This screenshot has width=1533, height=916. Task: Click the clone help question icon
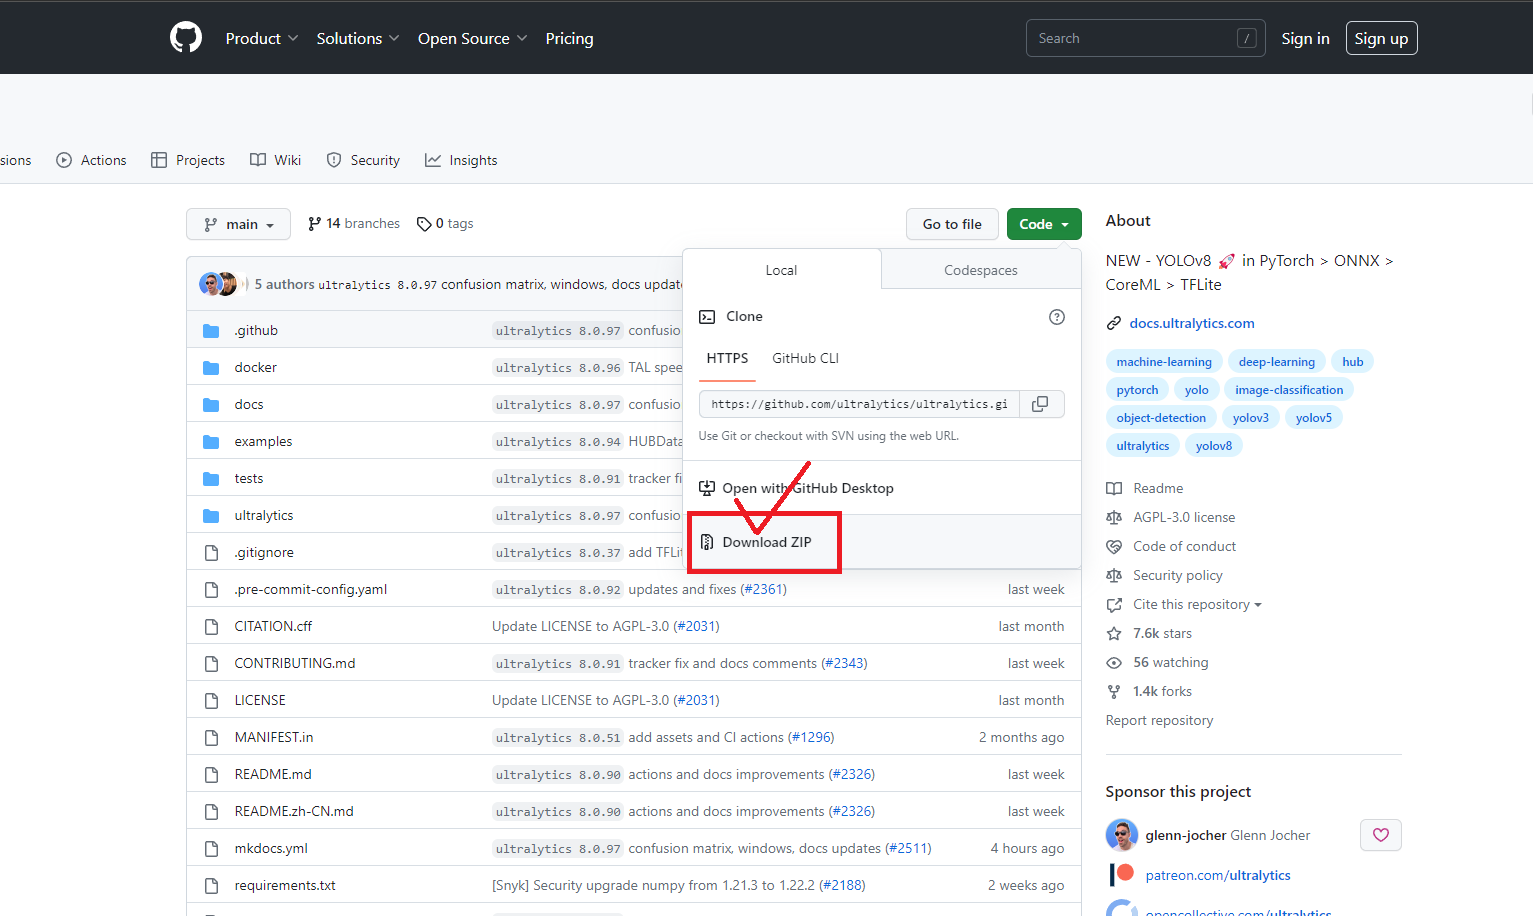[1057, 317]
